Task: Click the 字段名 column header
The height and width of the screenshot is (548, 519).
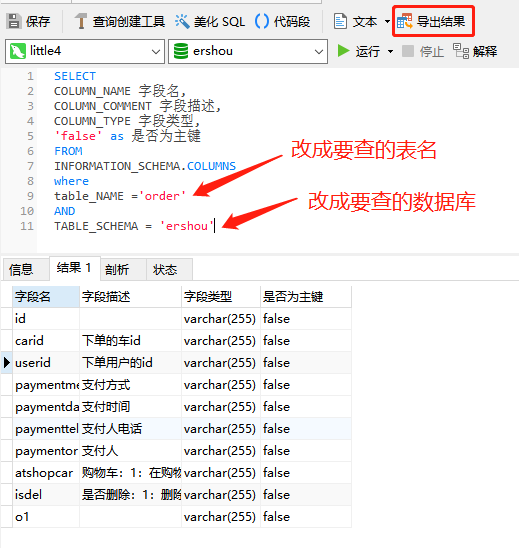Action: [46, 297]
